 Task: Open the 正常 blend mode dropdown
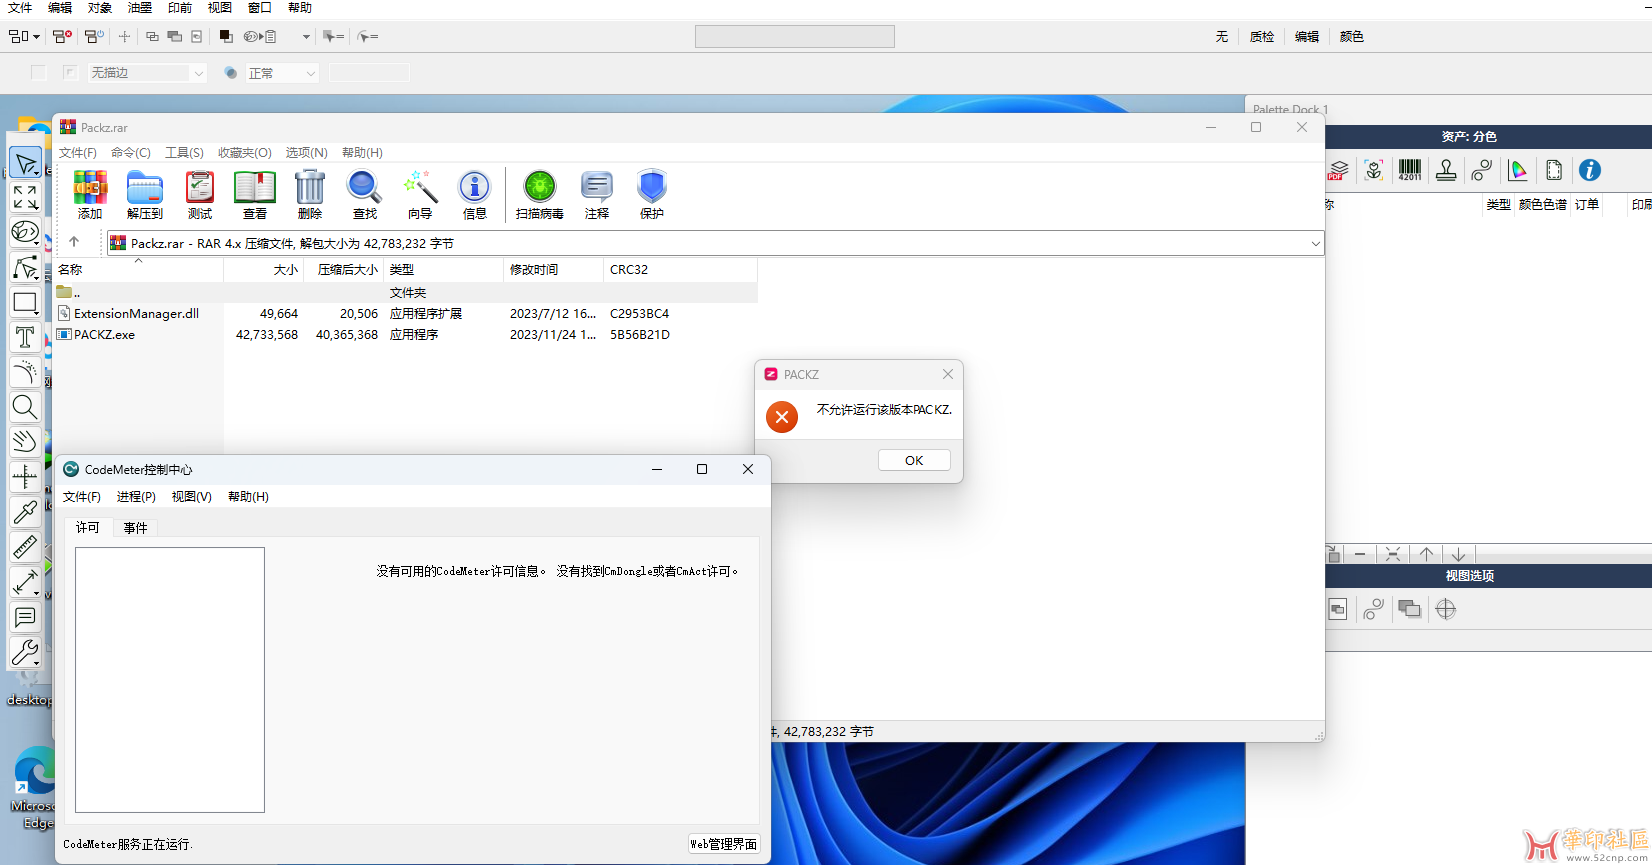pos(282,73)
